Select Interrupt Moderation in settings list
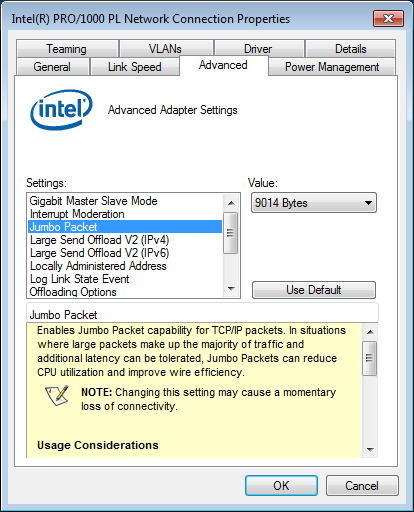This screenshot has height=512, width=414. tap(125, 214)
